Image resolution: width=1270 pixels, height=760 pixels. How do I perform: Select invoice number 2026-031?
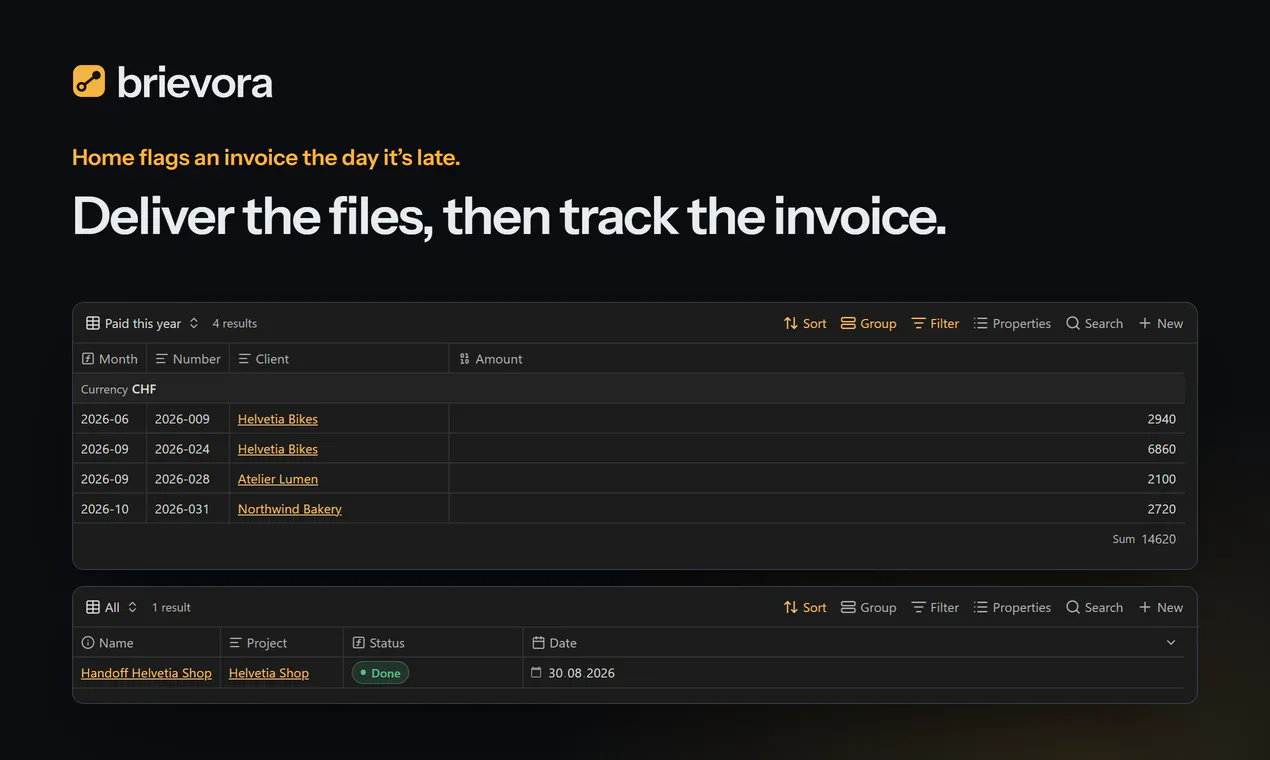tap(188, 509)
